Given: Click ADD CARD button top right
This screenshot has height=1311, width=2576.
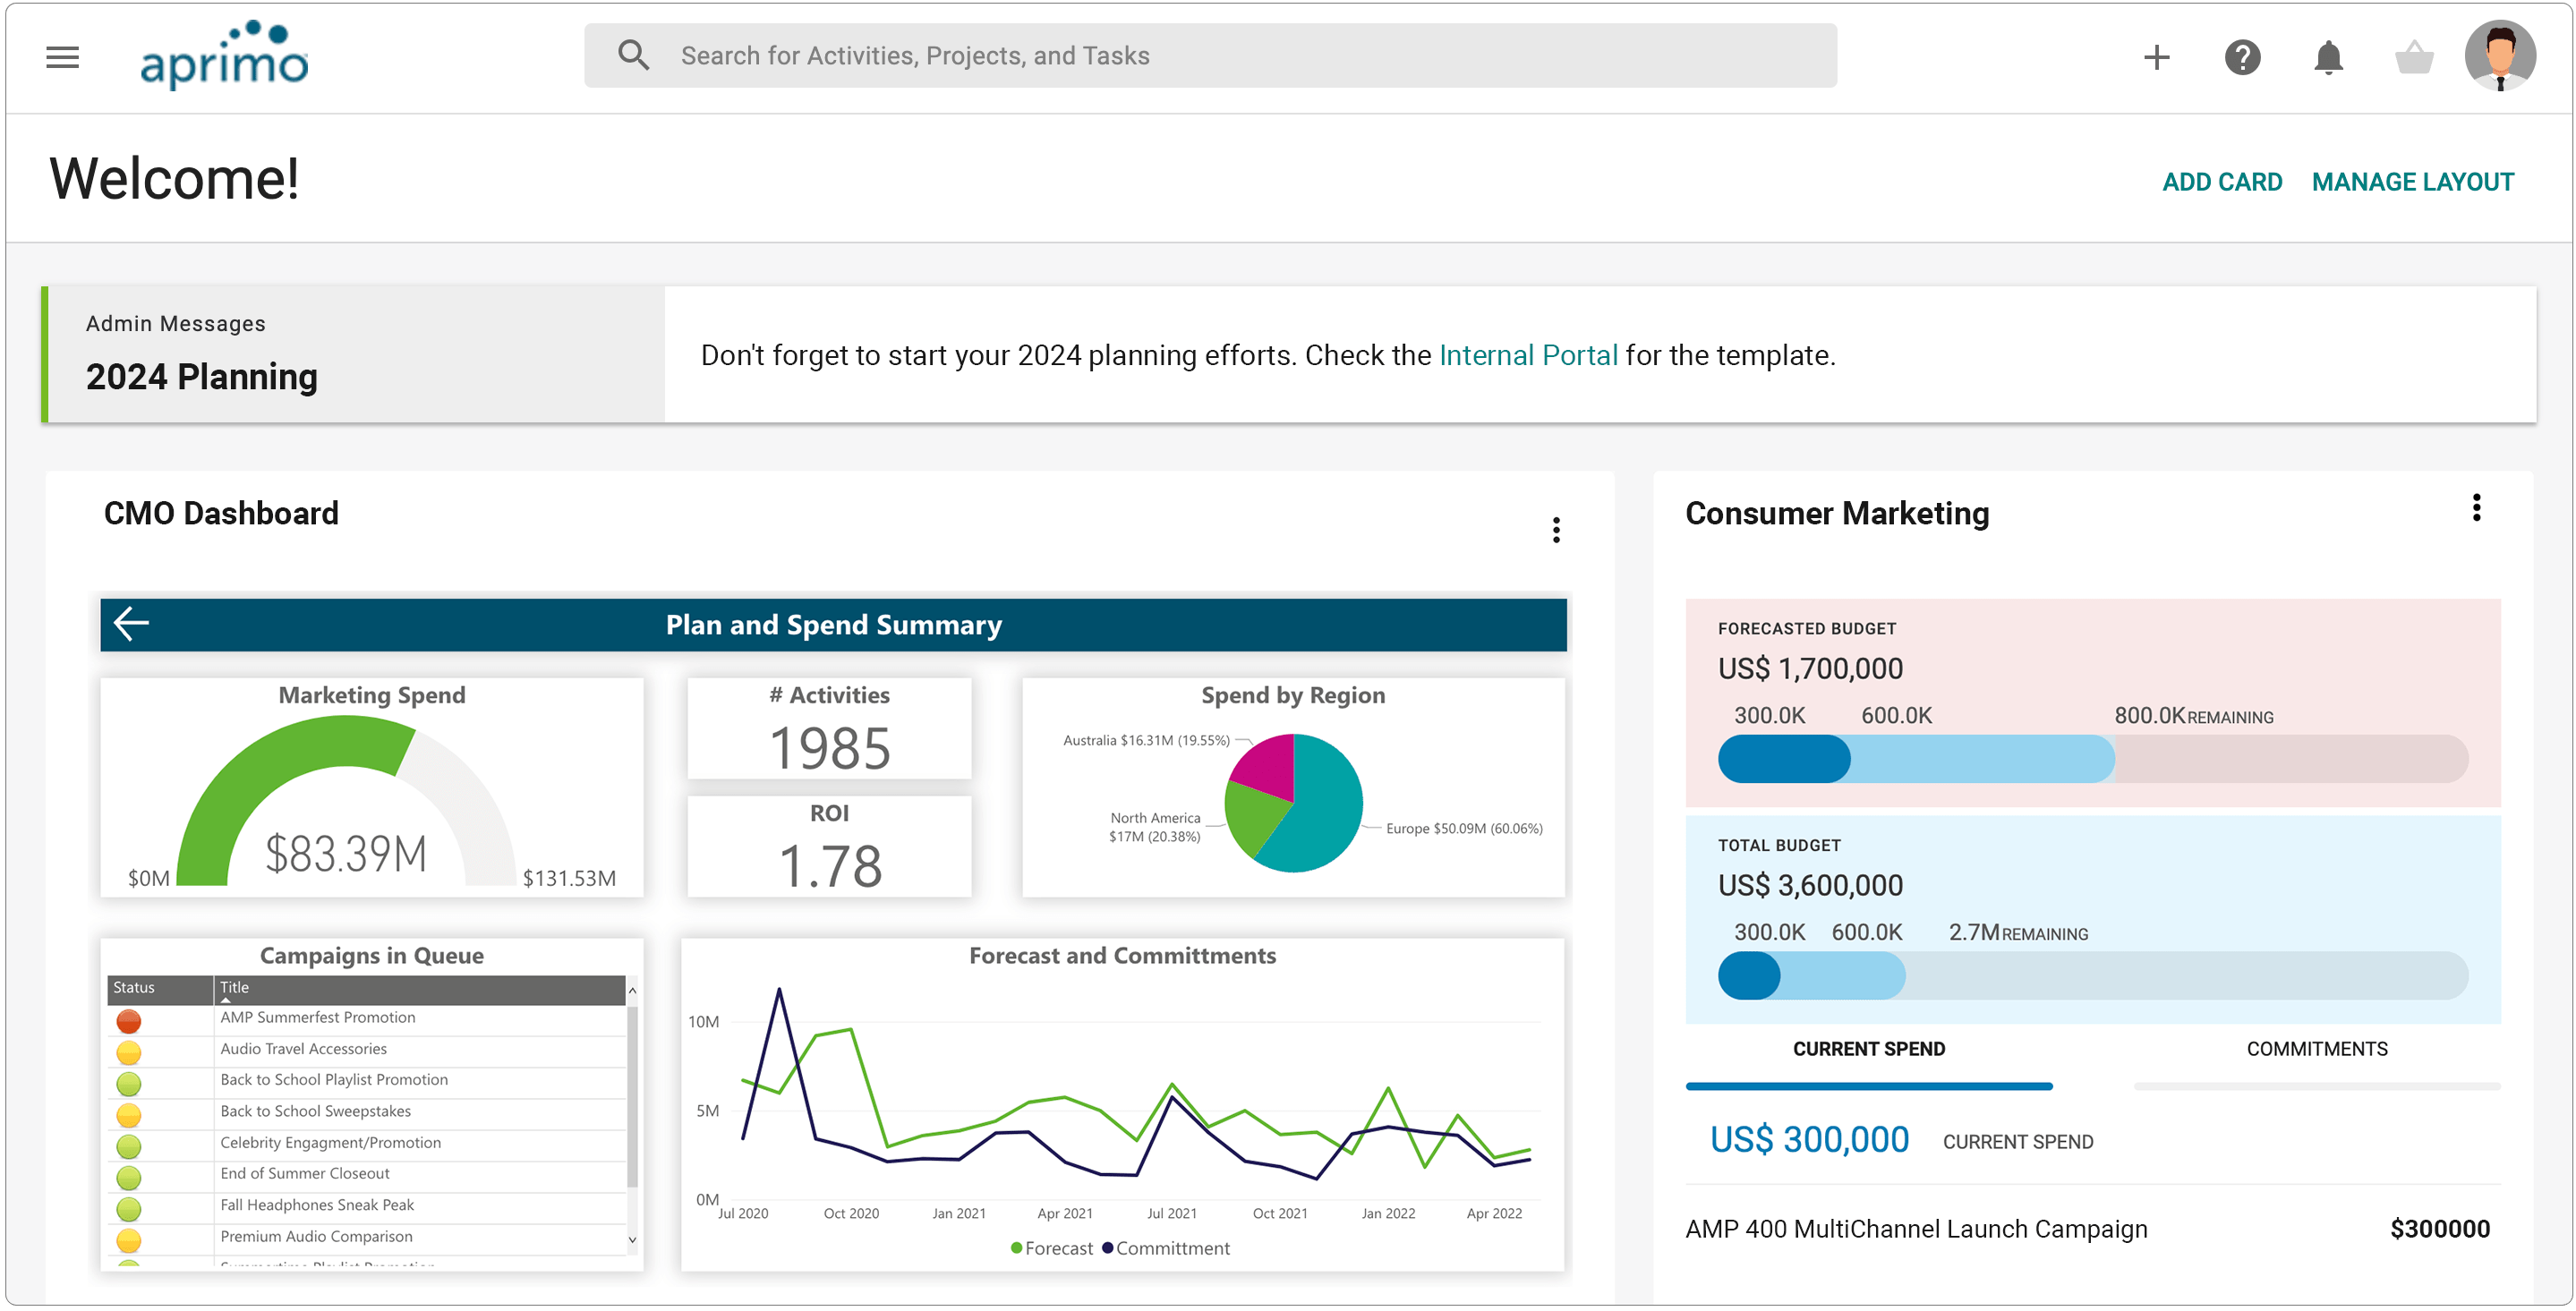Looking at the screenshot, I should [2223, 181].
